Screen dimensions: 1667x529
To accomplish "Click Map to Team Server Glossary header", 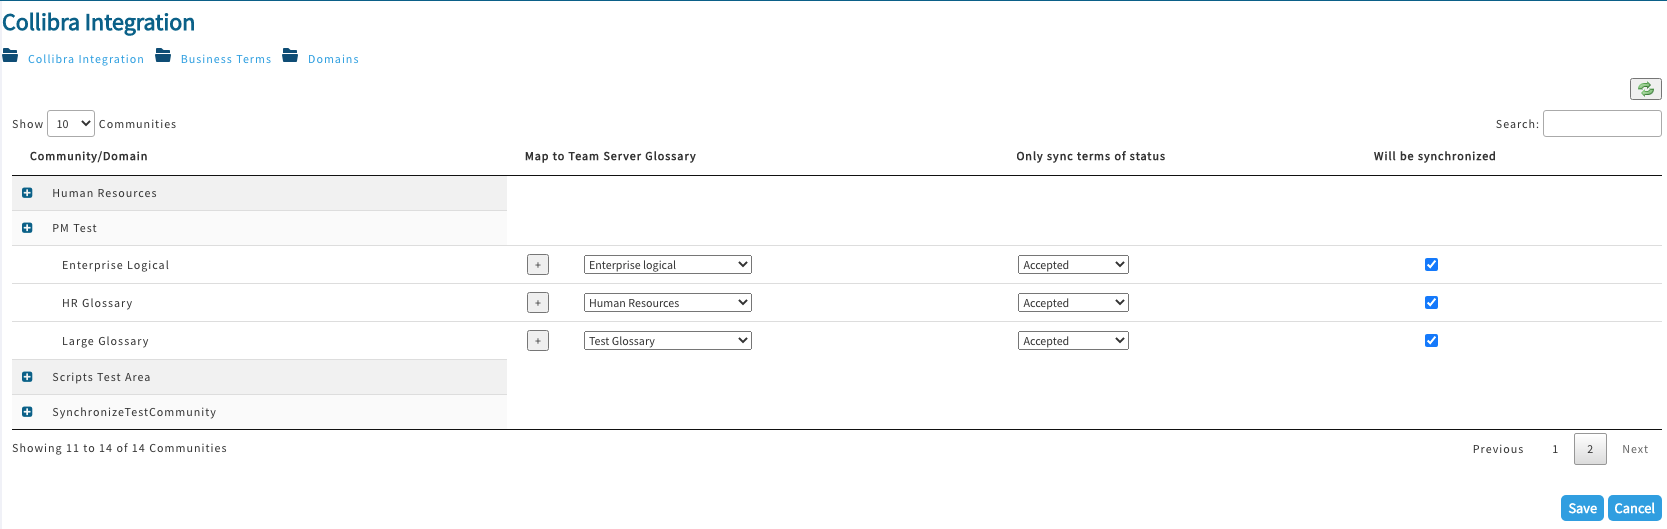I will click(610, 156).
